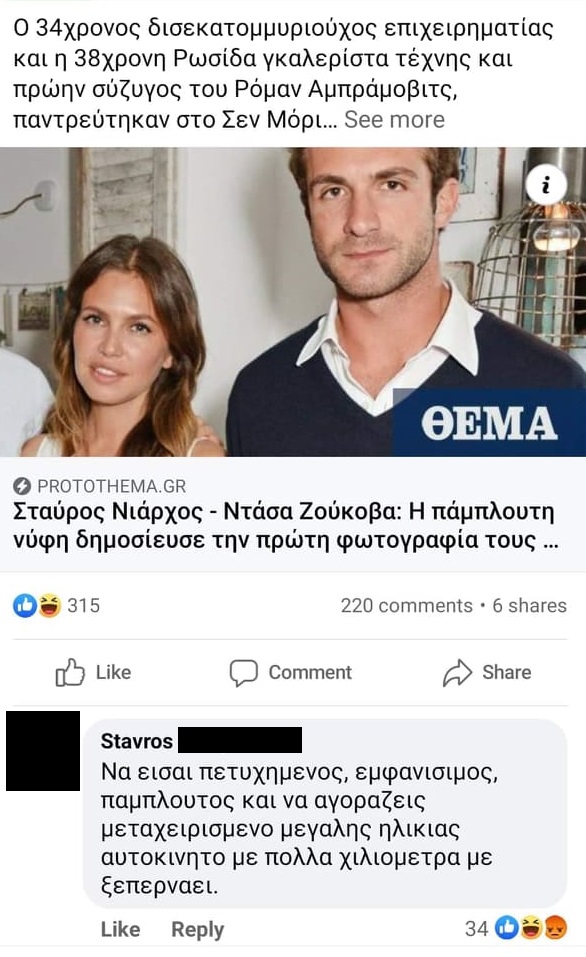Tap the info icon on the article image
Viewport: 586px width, 957px height.
546,184
